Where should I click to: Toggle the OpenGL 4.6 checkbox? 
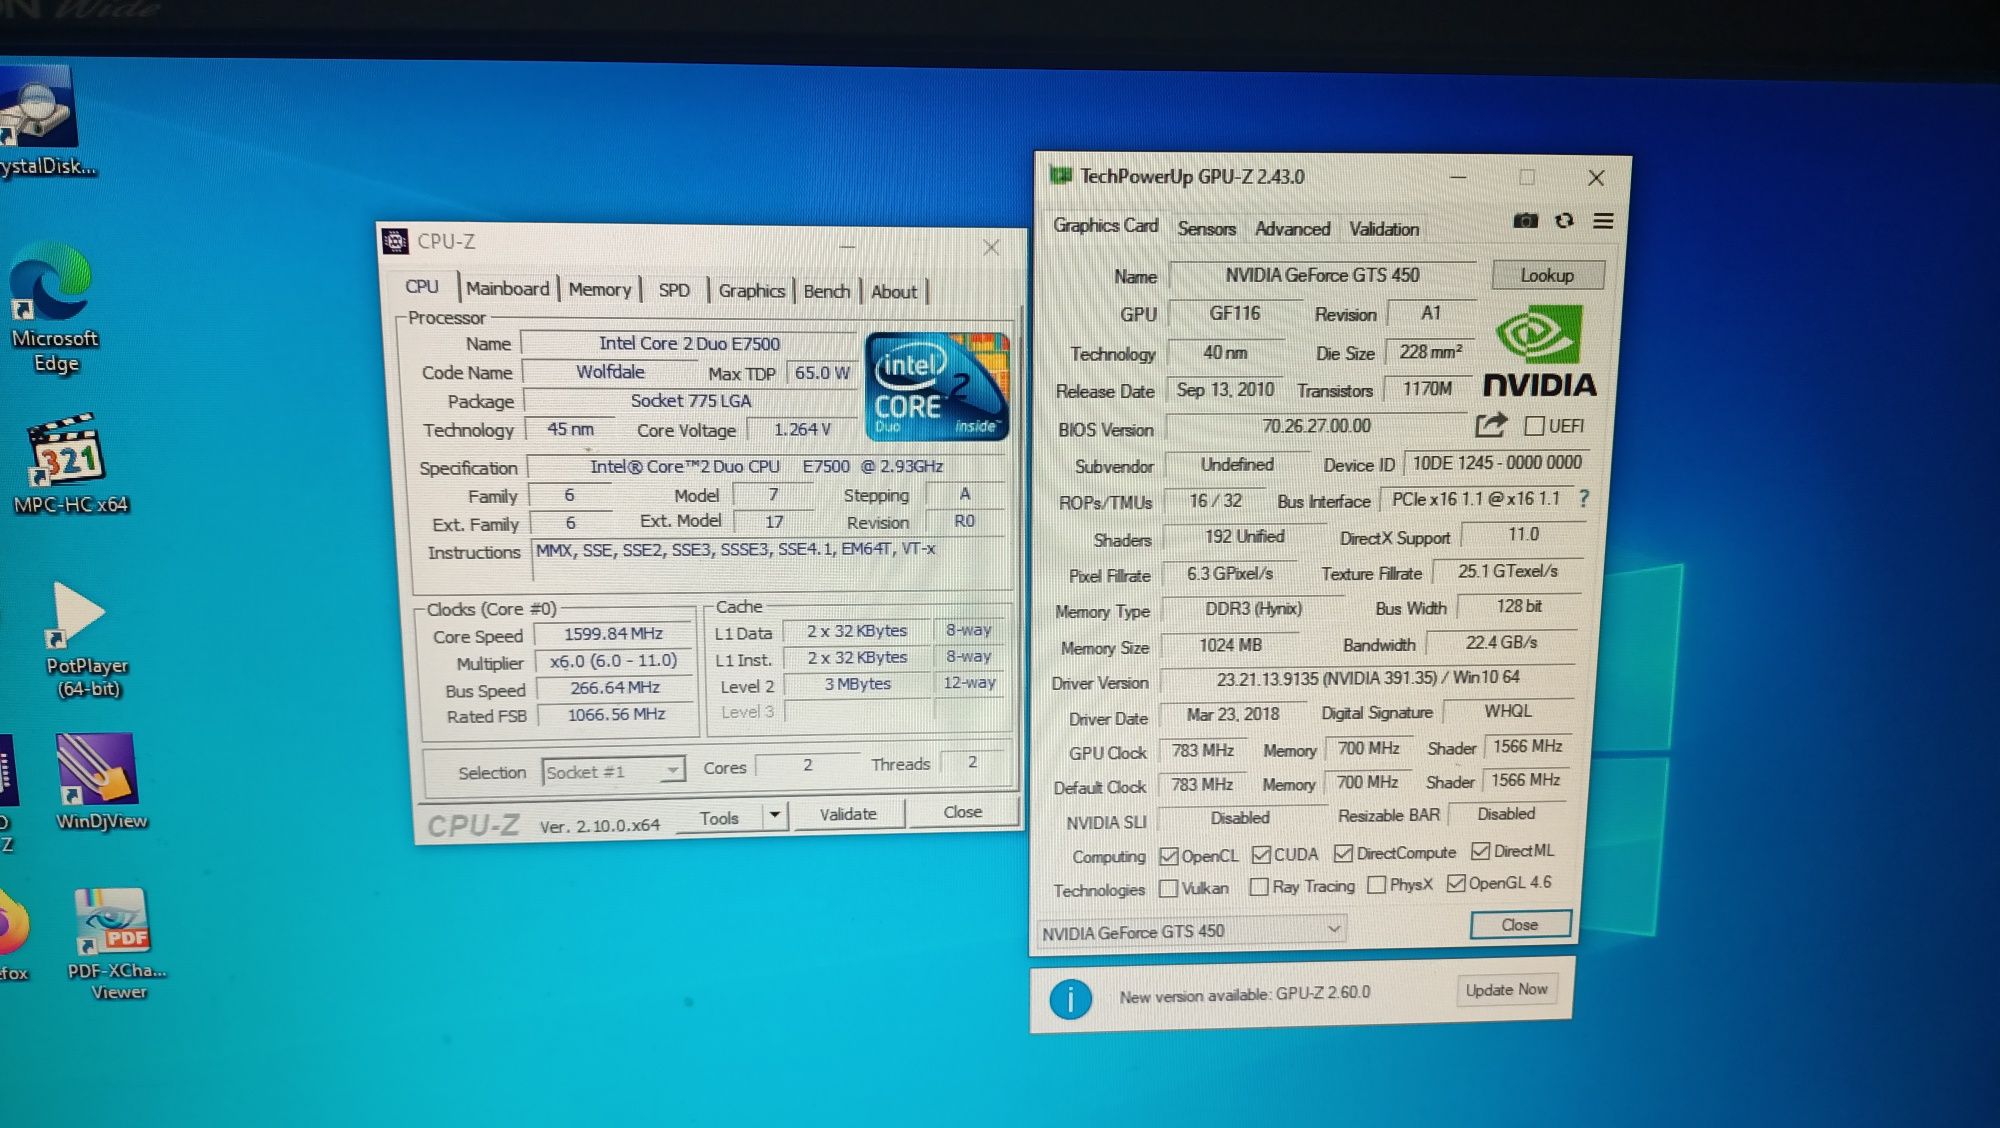[1456, 883]
